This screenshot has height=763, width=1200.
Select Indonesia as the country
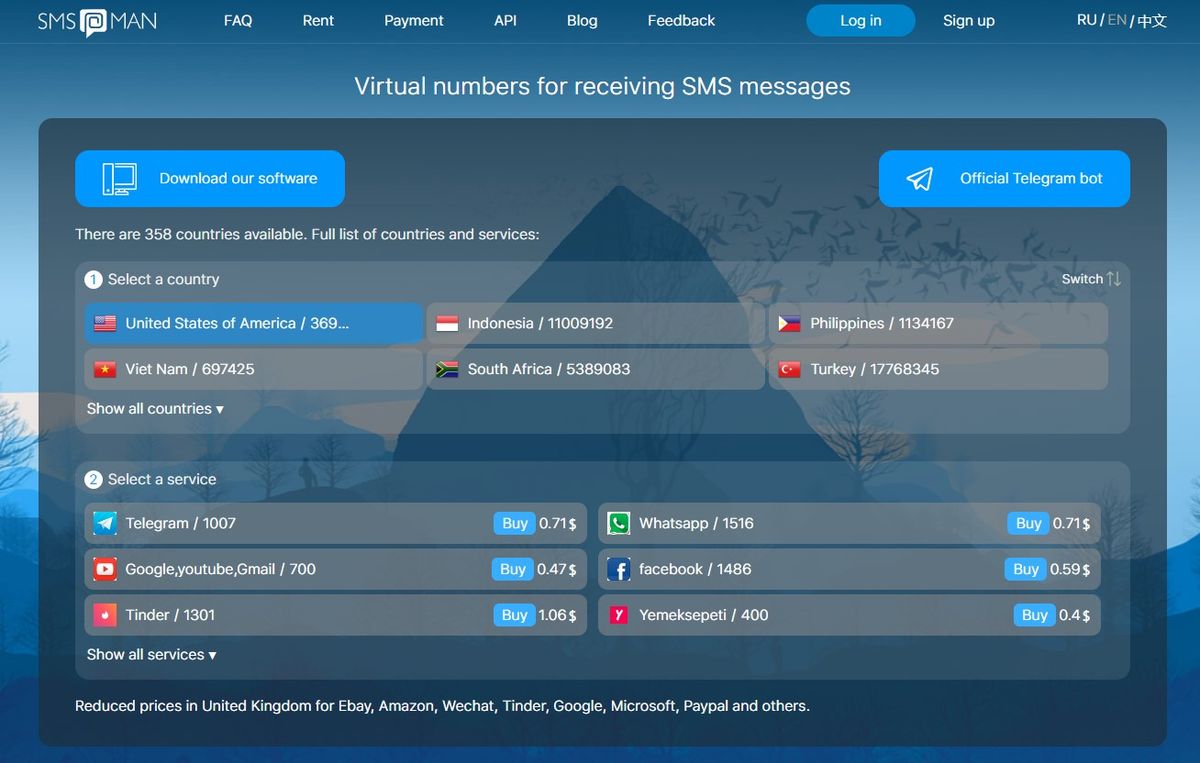click(594, 323)
